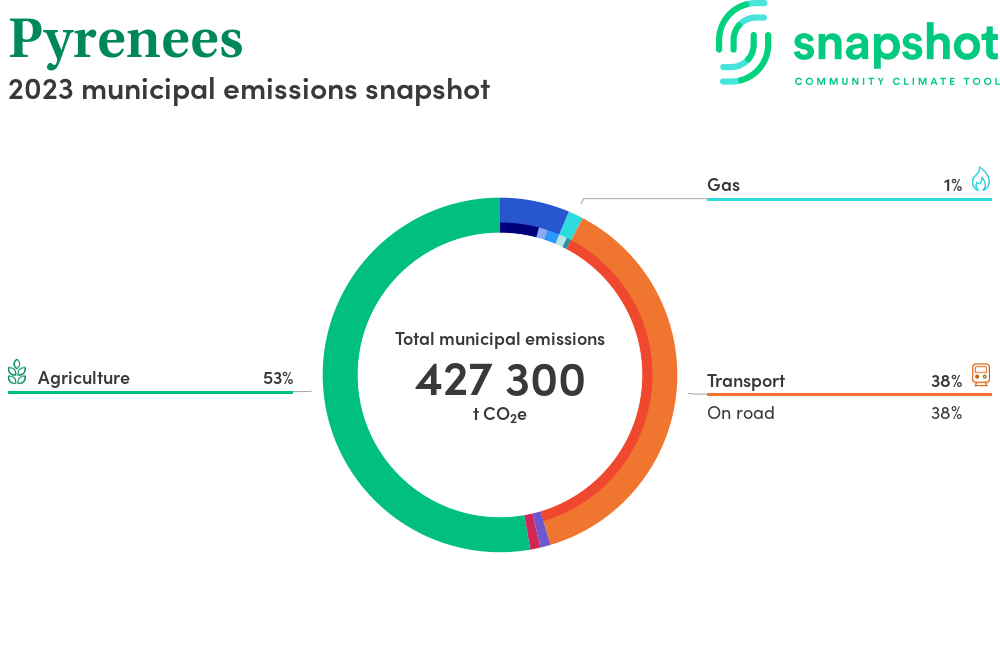The image size is (1000, 670).
Task: Click the dark navy inner ring segment
Action: pyautogui.click(x=518, y=228)
